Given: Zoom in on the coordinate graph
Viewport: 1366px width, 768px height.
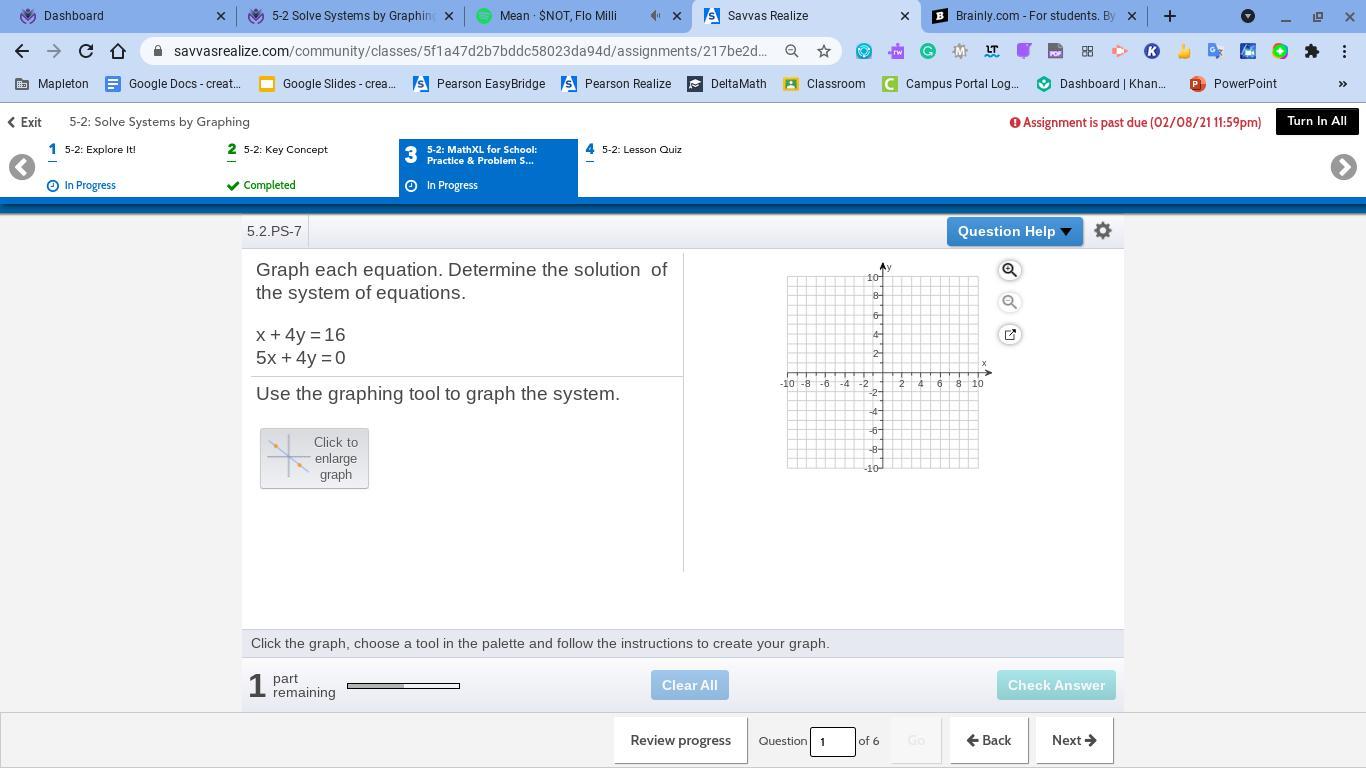Looking at the screenshot, I should tap(1009, 270).
